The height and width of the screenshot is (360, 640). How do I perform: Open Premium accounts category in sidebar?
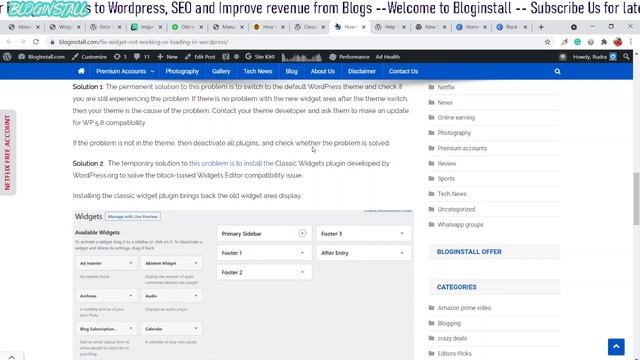tap(462, 148)
